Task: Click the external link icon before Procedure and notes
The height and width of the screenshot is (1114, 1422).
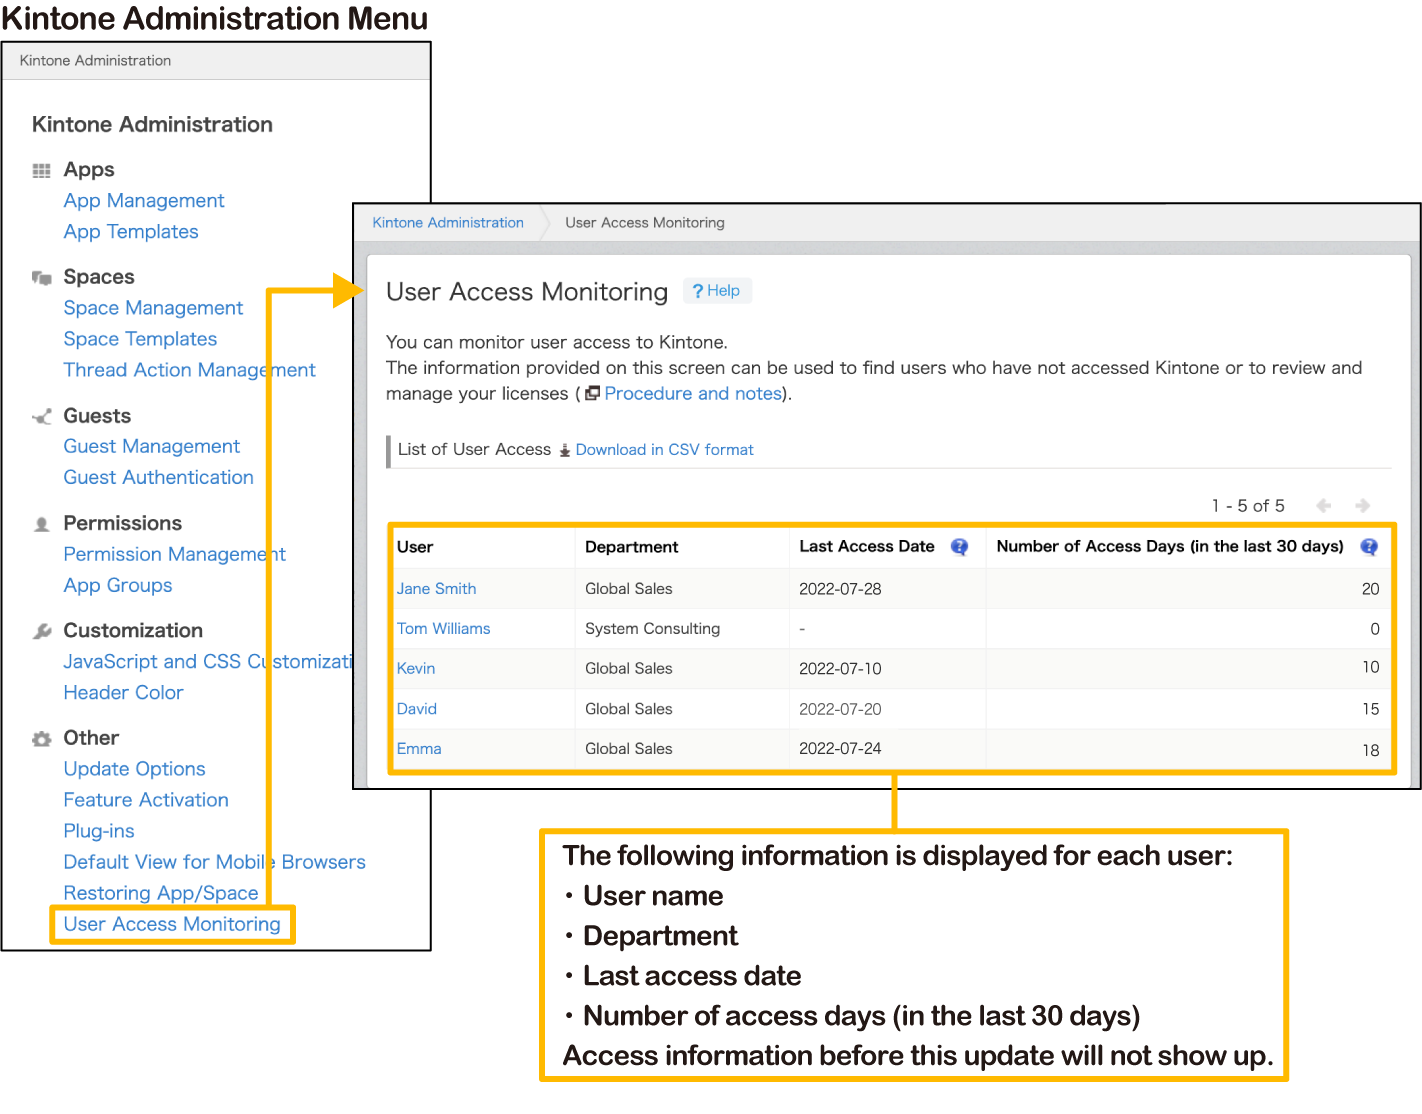Action: (x=593, y=394)
